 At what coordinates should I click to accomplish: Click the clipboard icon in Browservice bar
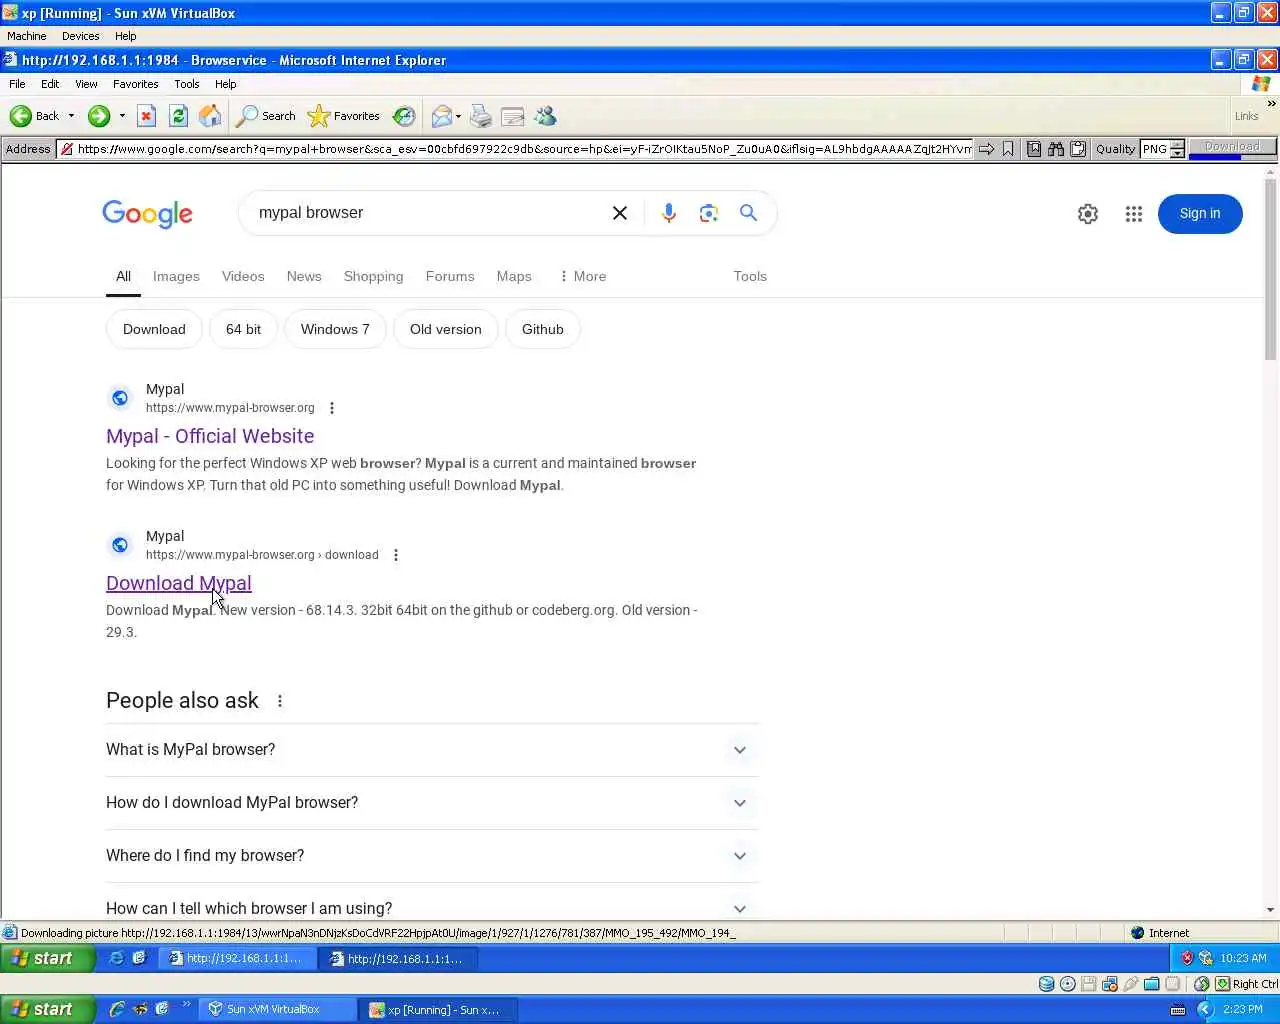pyautogui.click(x=1078, y=149)
